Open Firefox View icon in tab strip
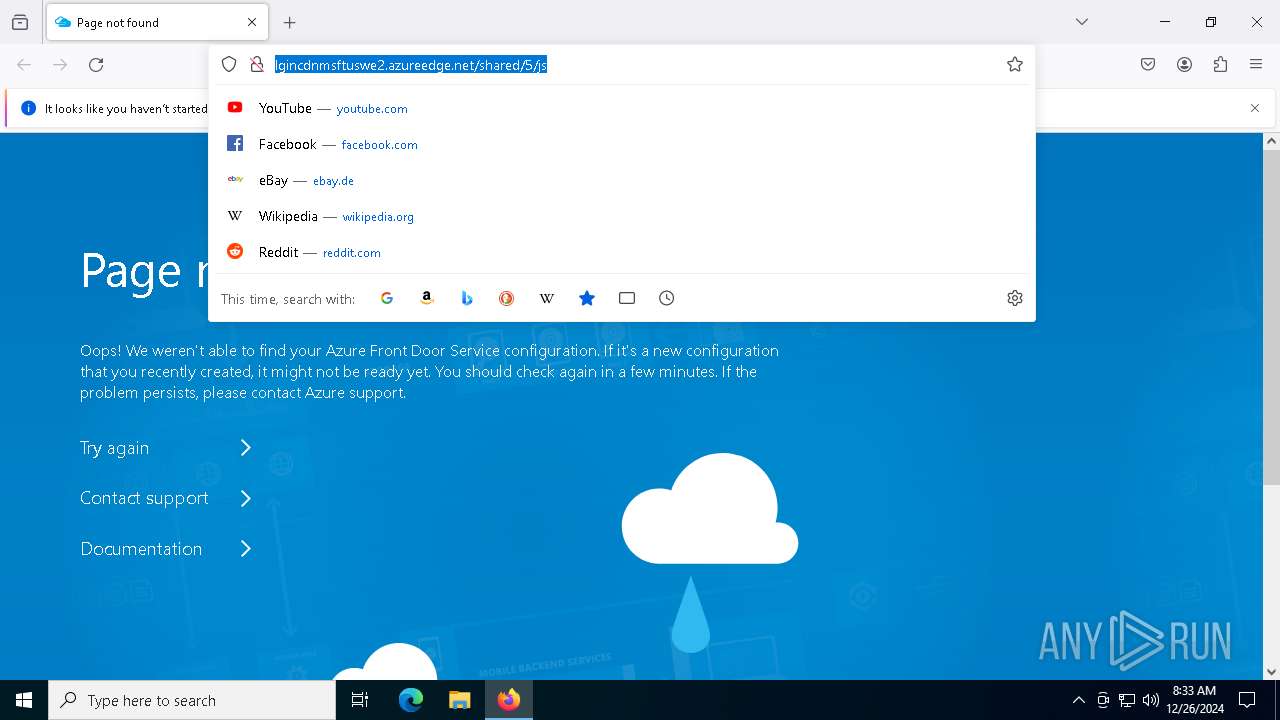Image resolution: width=1280 pixels, height=720 pixels. 20,22
